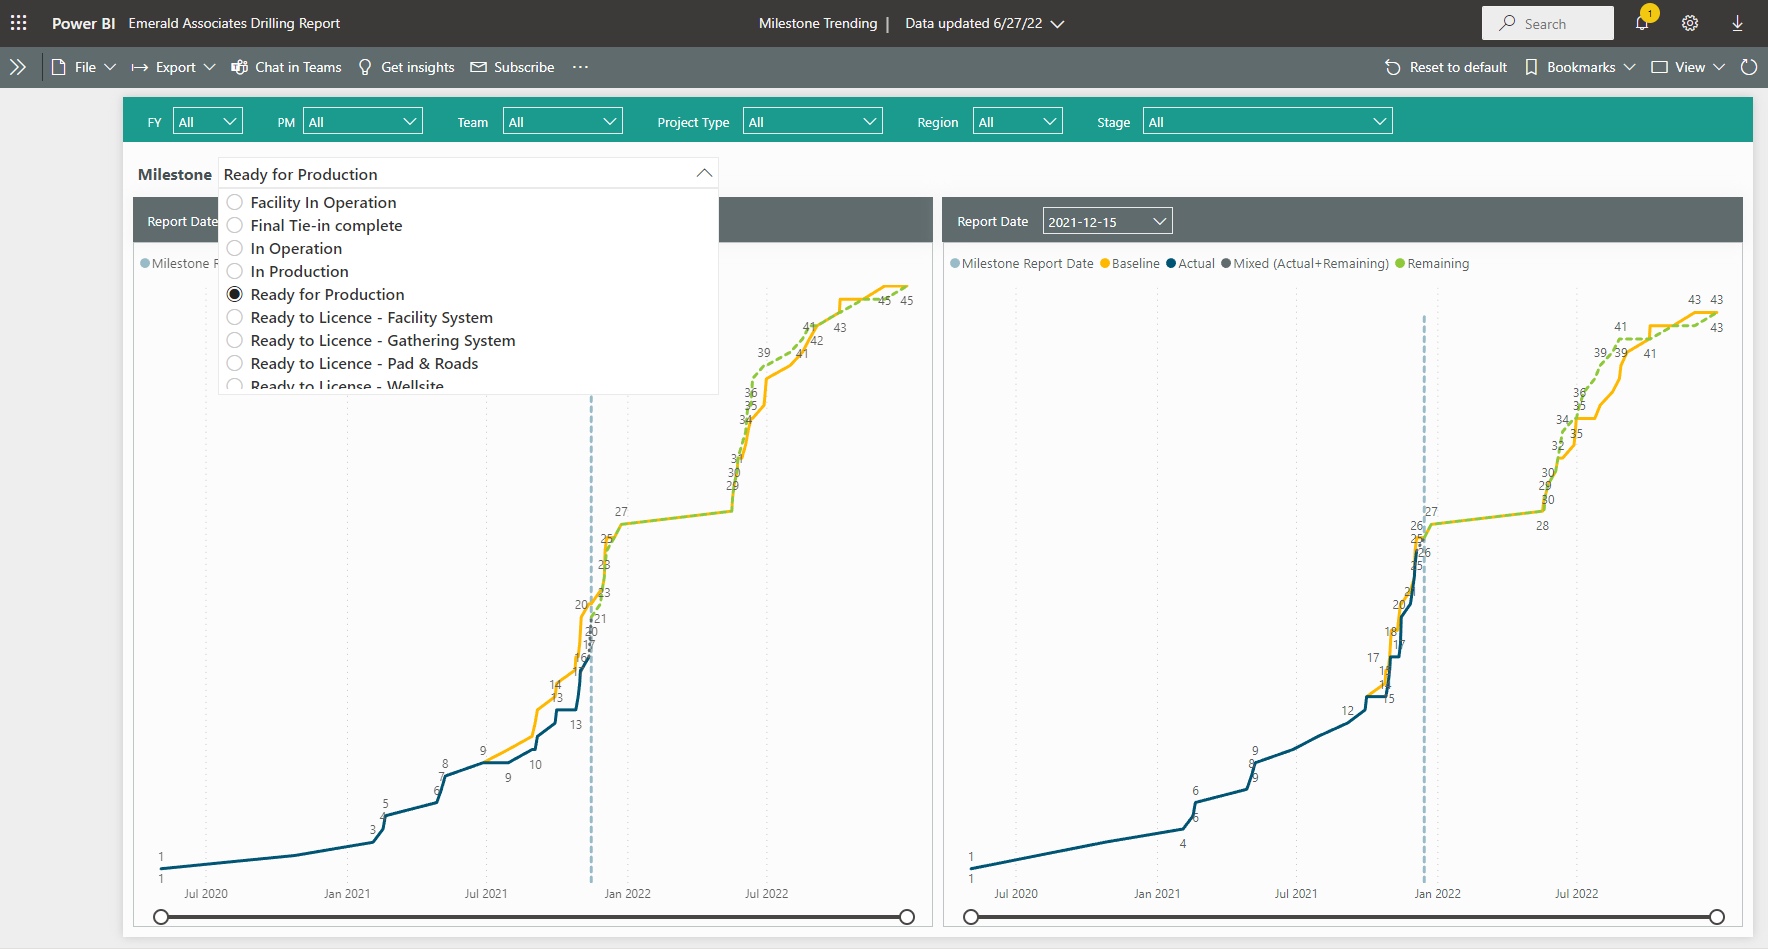Click the Get insights lightbulb icon
Viewport: 1768px width, 949px height.
(365, 67)
